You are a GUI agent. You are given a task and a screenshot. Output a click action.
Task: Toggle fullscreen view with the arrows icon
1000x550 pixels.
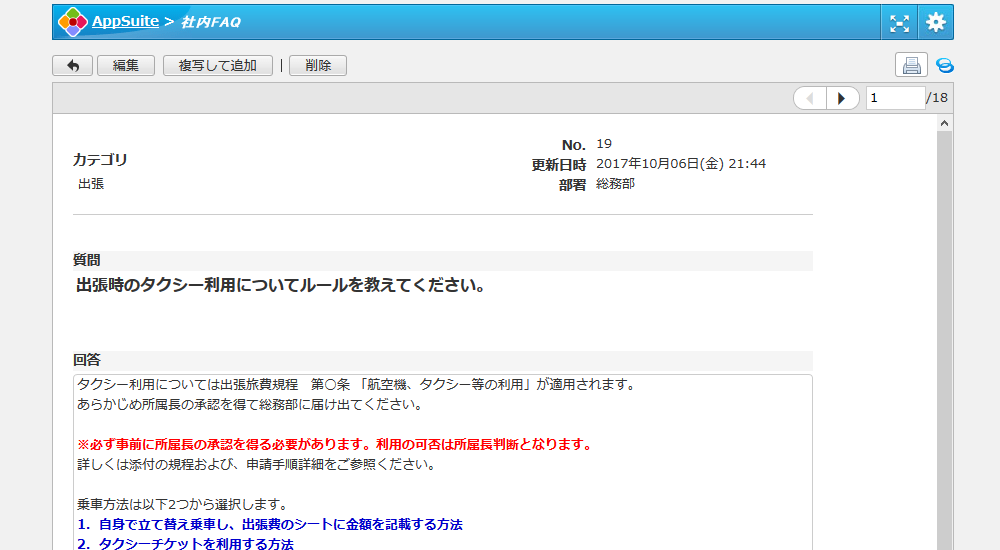pos(900,22)
